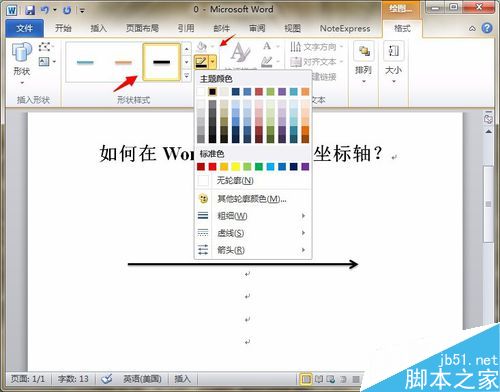Viewport: 500px width, 392px height.
Task: Open the Insert (插入) ribbon tab
Action: (x=98, y=28)
